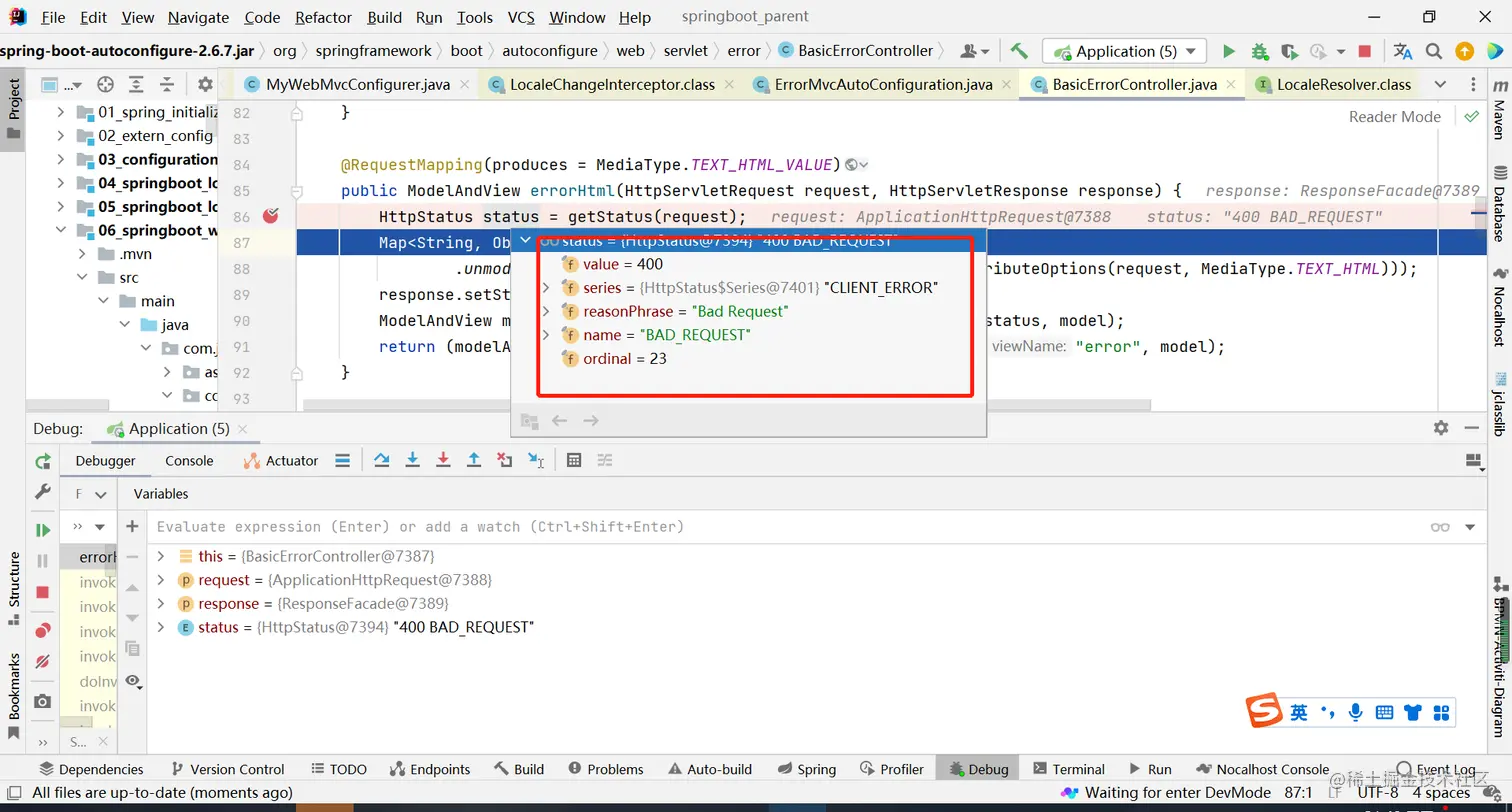Open the Problems tool window
1512x812 pixels.
(606, 768)
